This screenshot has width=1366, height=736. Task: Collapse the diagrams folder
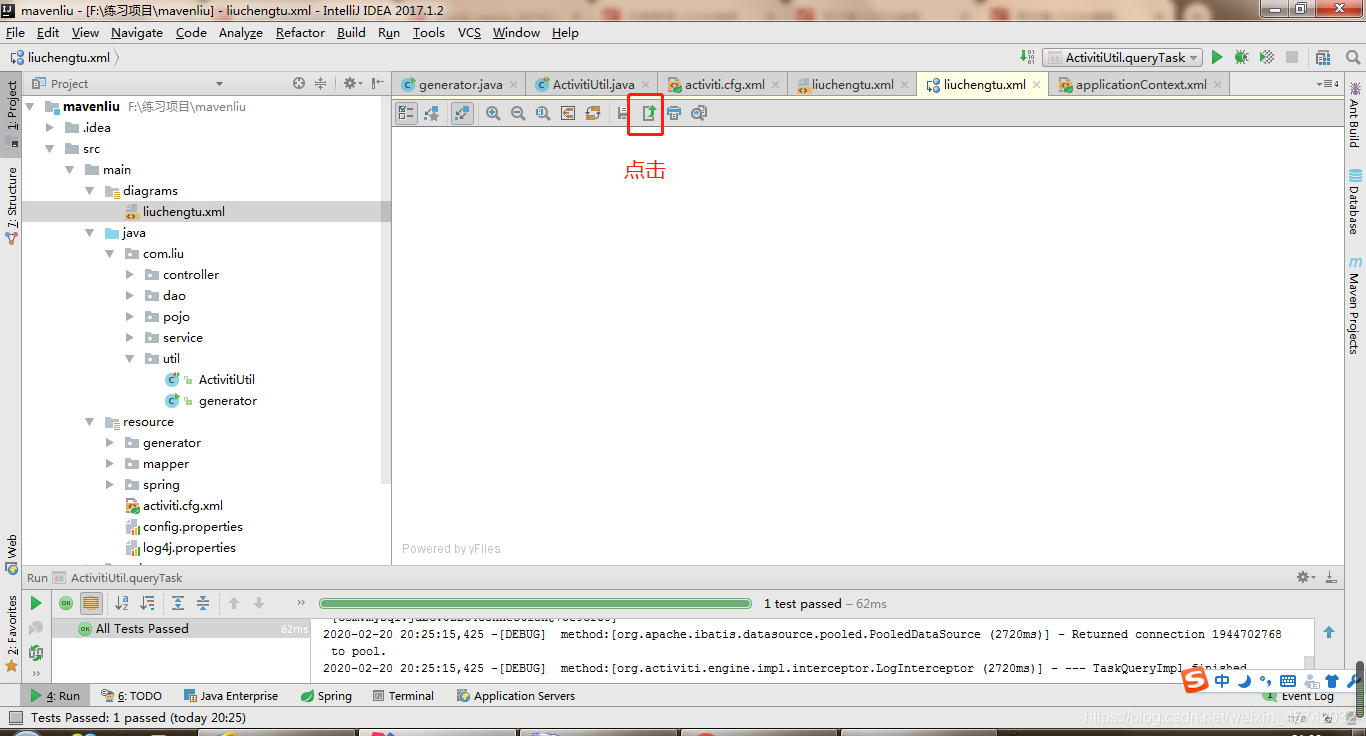90,190
